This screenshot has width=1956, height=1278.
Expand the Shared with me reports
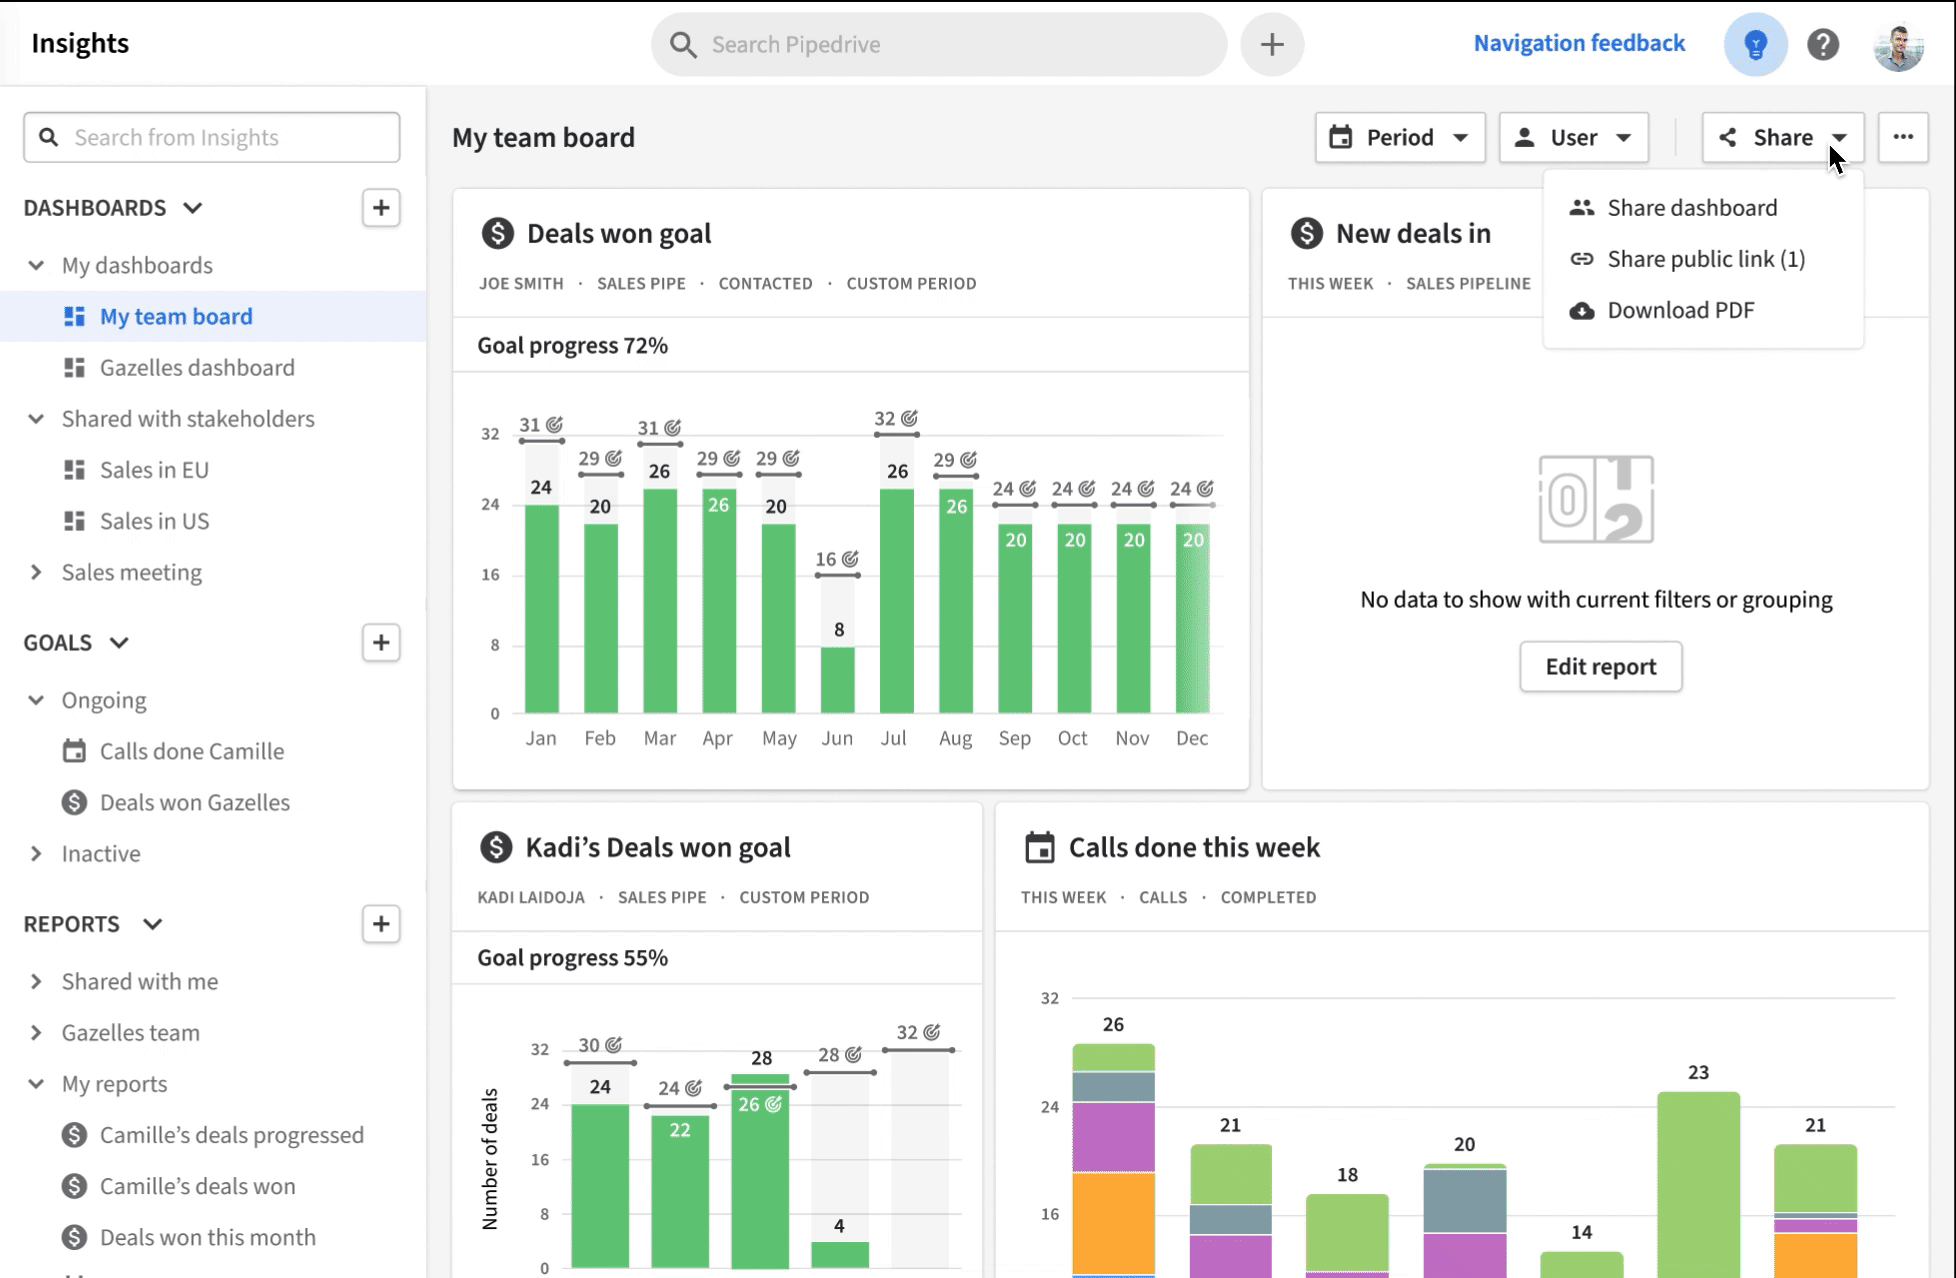click(x=36, y=981)
